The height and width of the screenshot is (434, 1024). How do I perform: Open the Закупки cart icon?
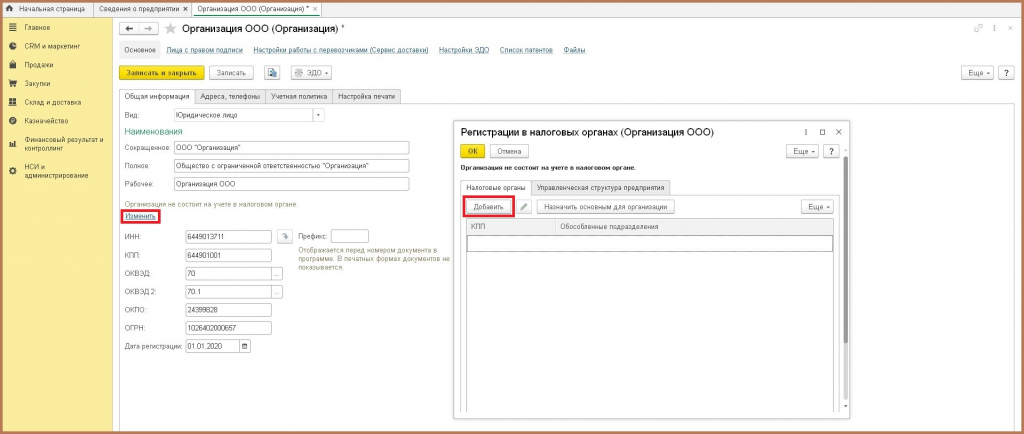pyautogui.click(x=12, y=84)
